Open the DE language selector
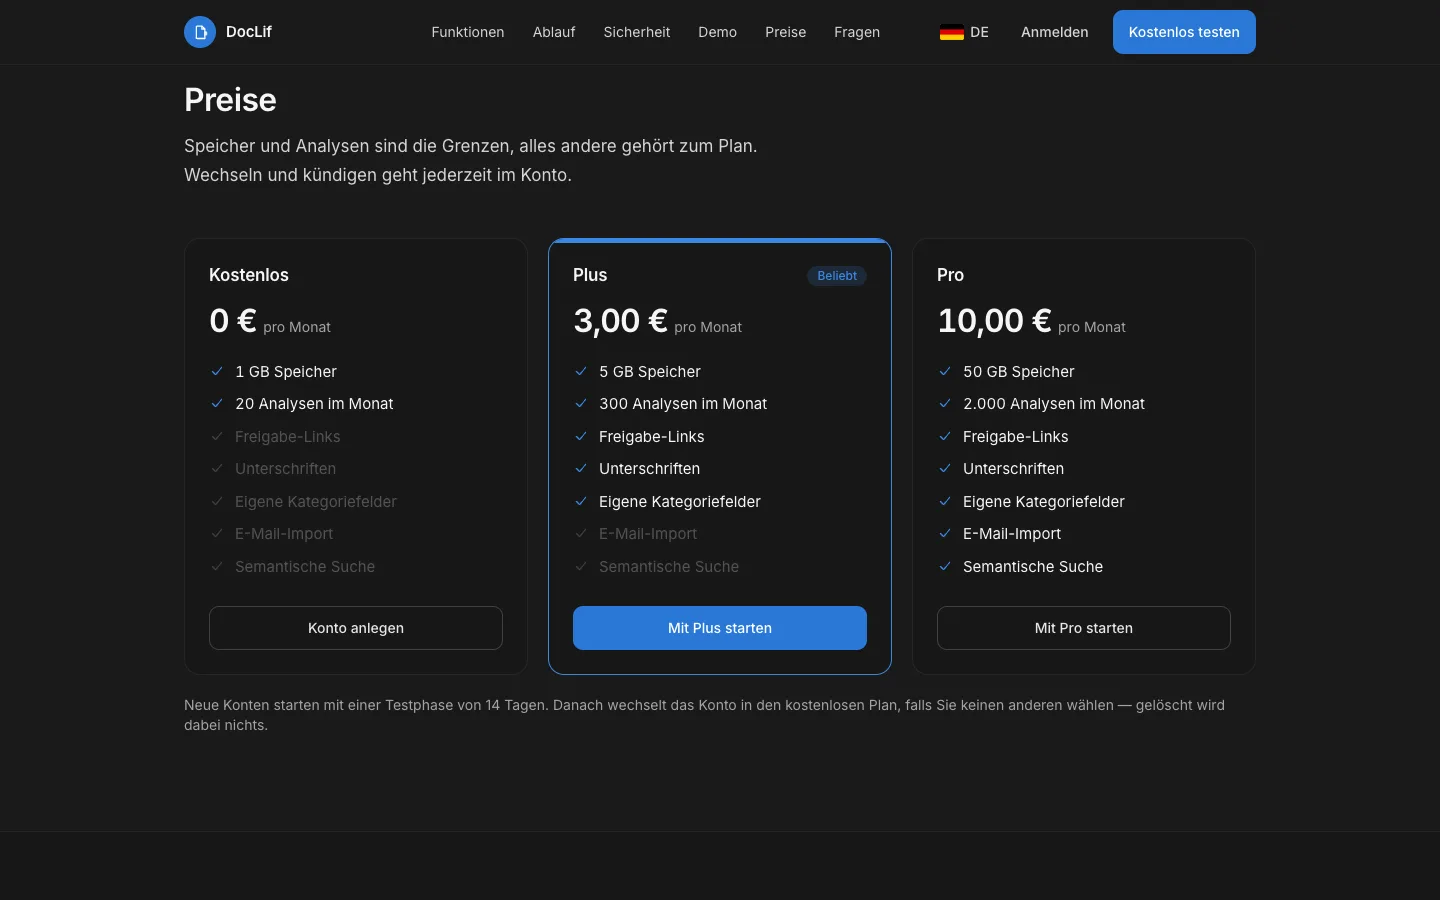This screenshot has height=900, width=1440. [964, 32]
